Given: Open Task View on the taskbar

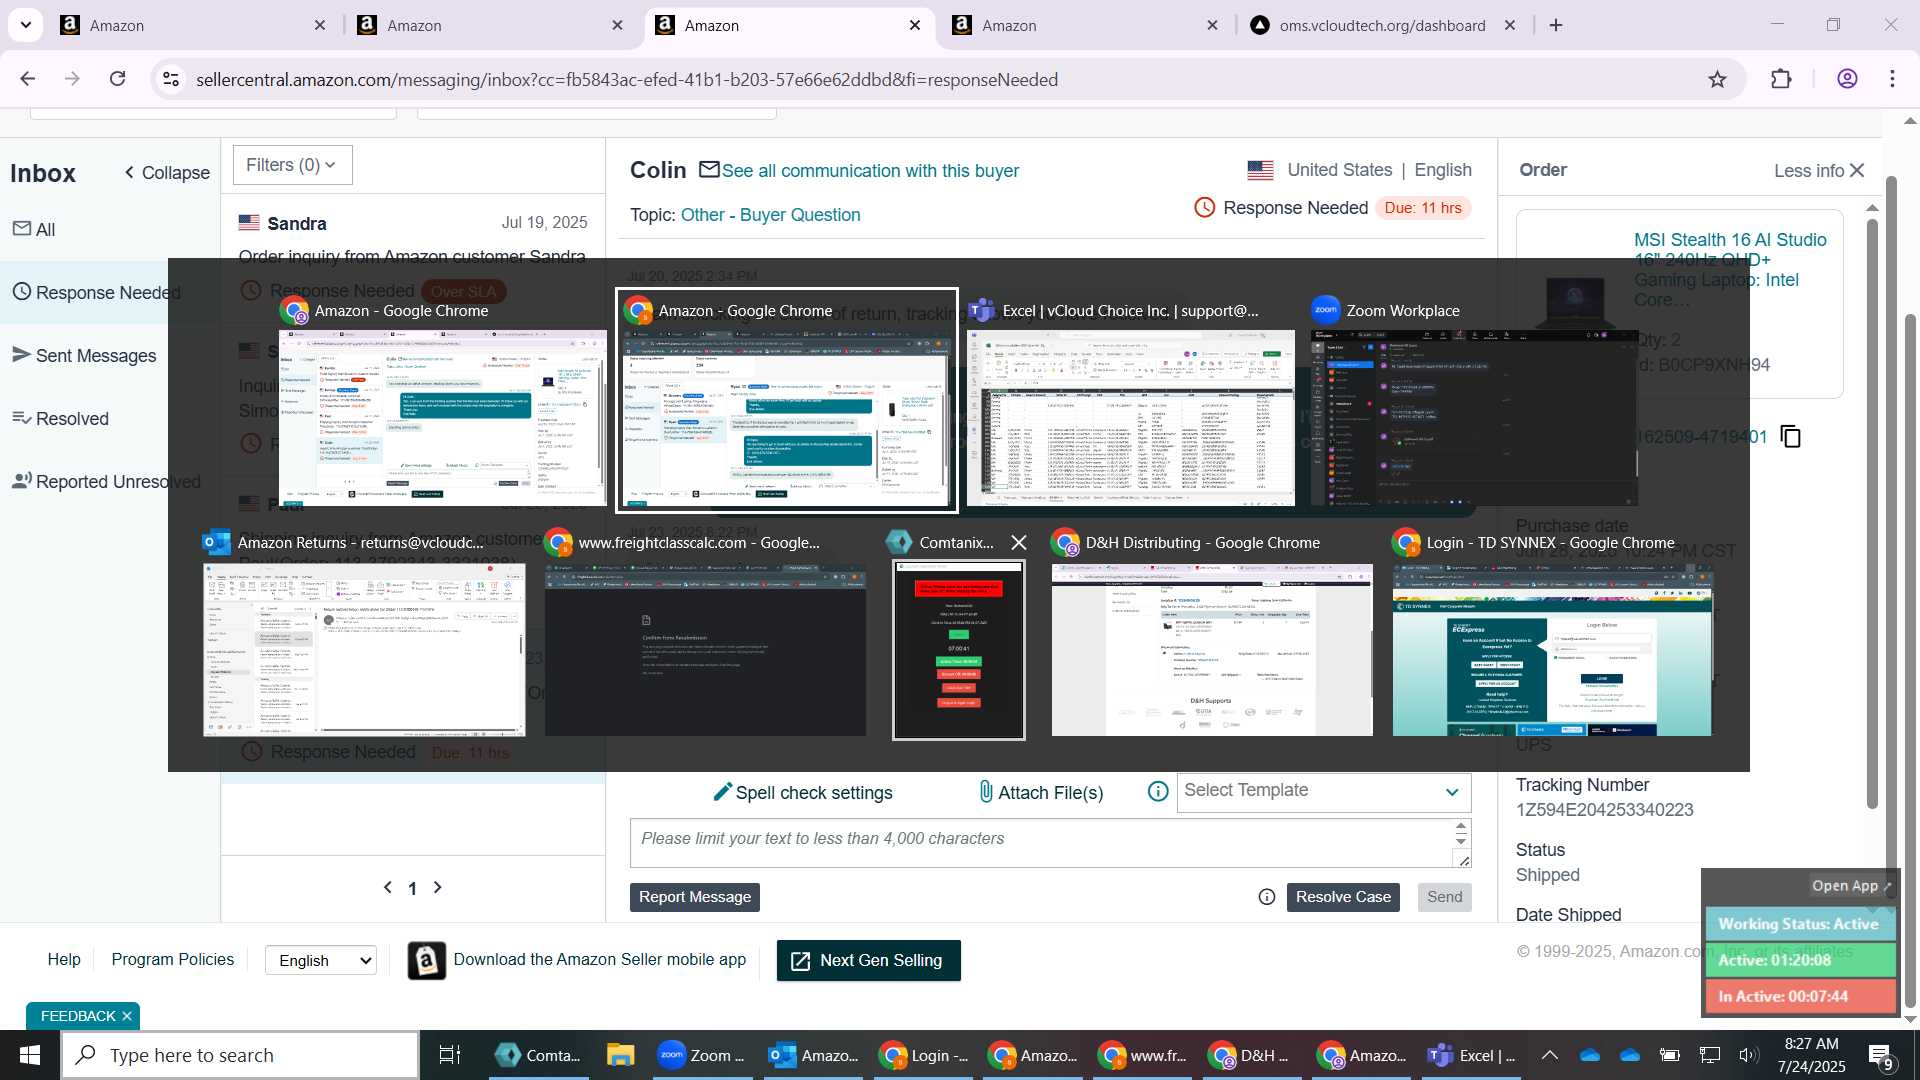Looking at the screenshot, I should 450,1055.
